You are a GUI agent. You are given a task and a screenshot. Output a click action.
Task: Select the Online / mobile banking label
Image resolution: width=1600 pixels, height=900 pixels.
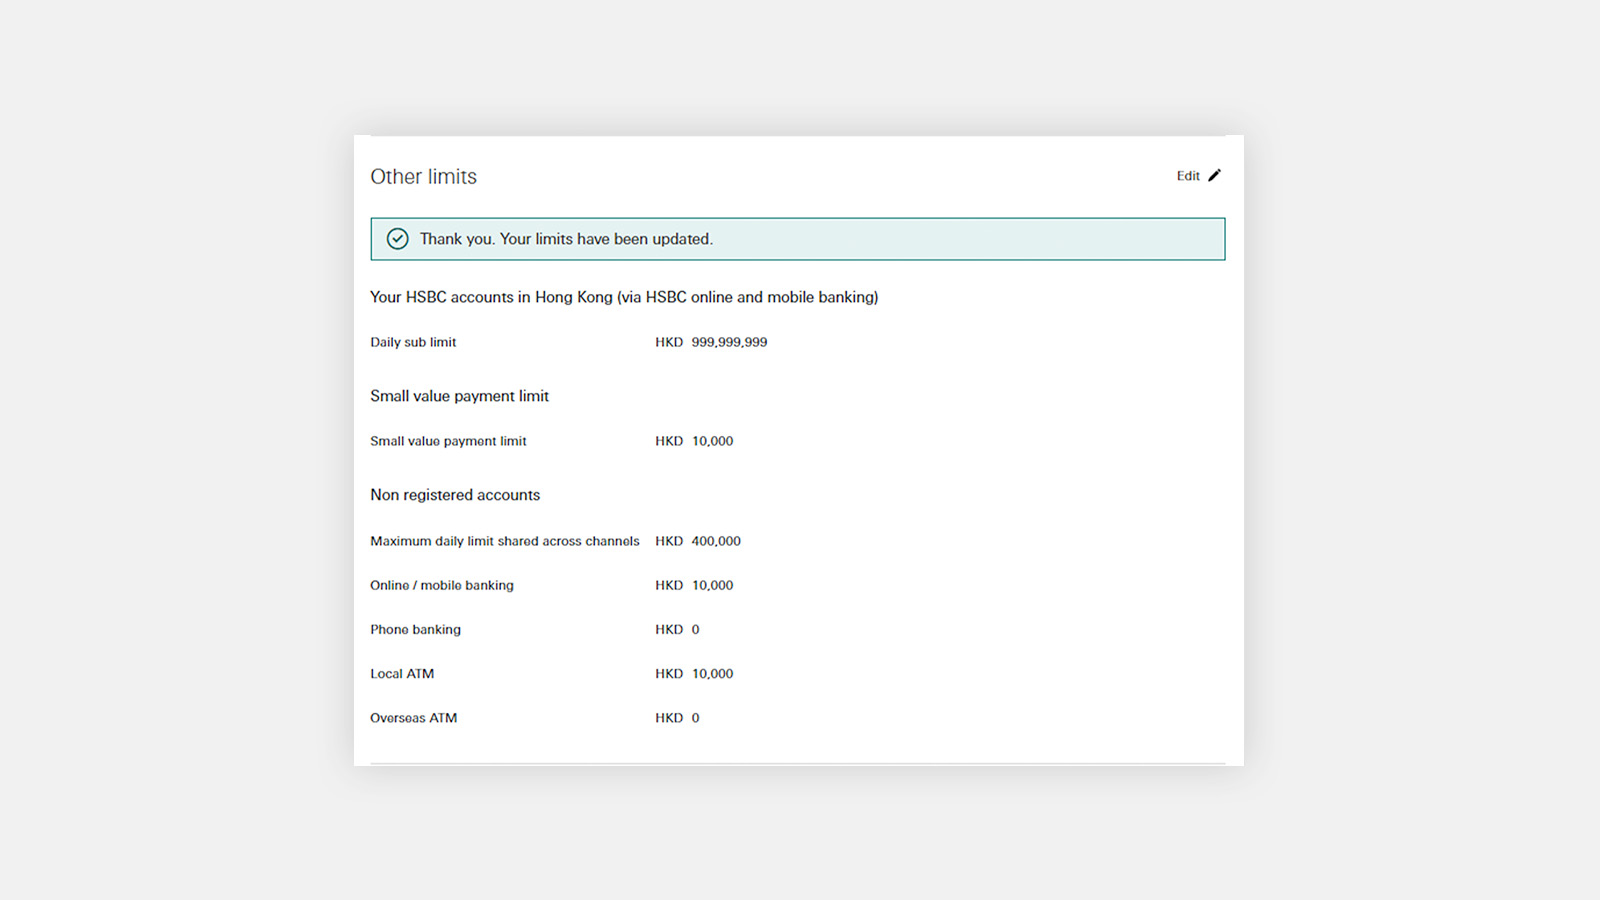coord(442,585)
